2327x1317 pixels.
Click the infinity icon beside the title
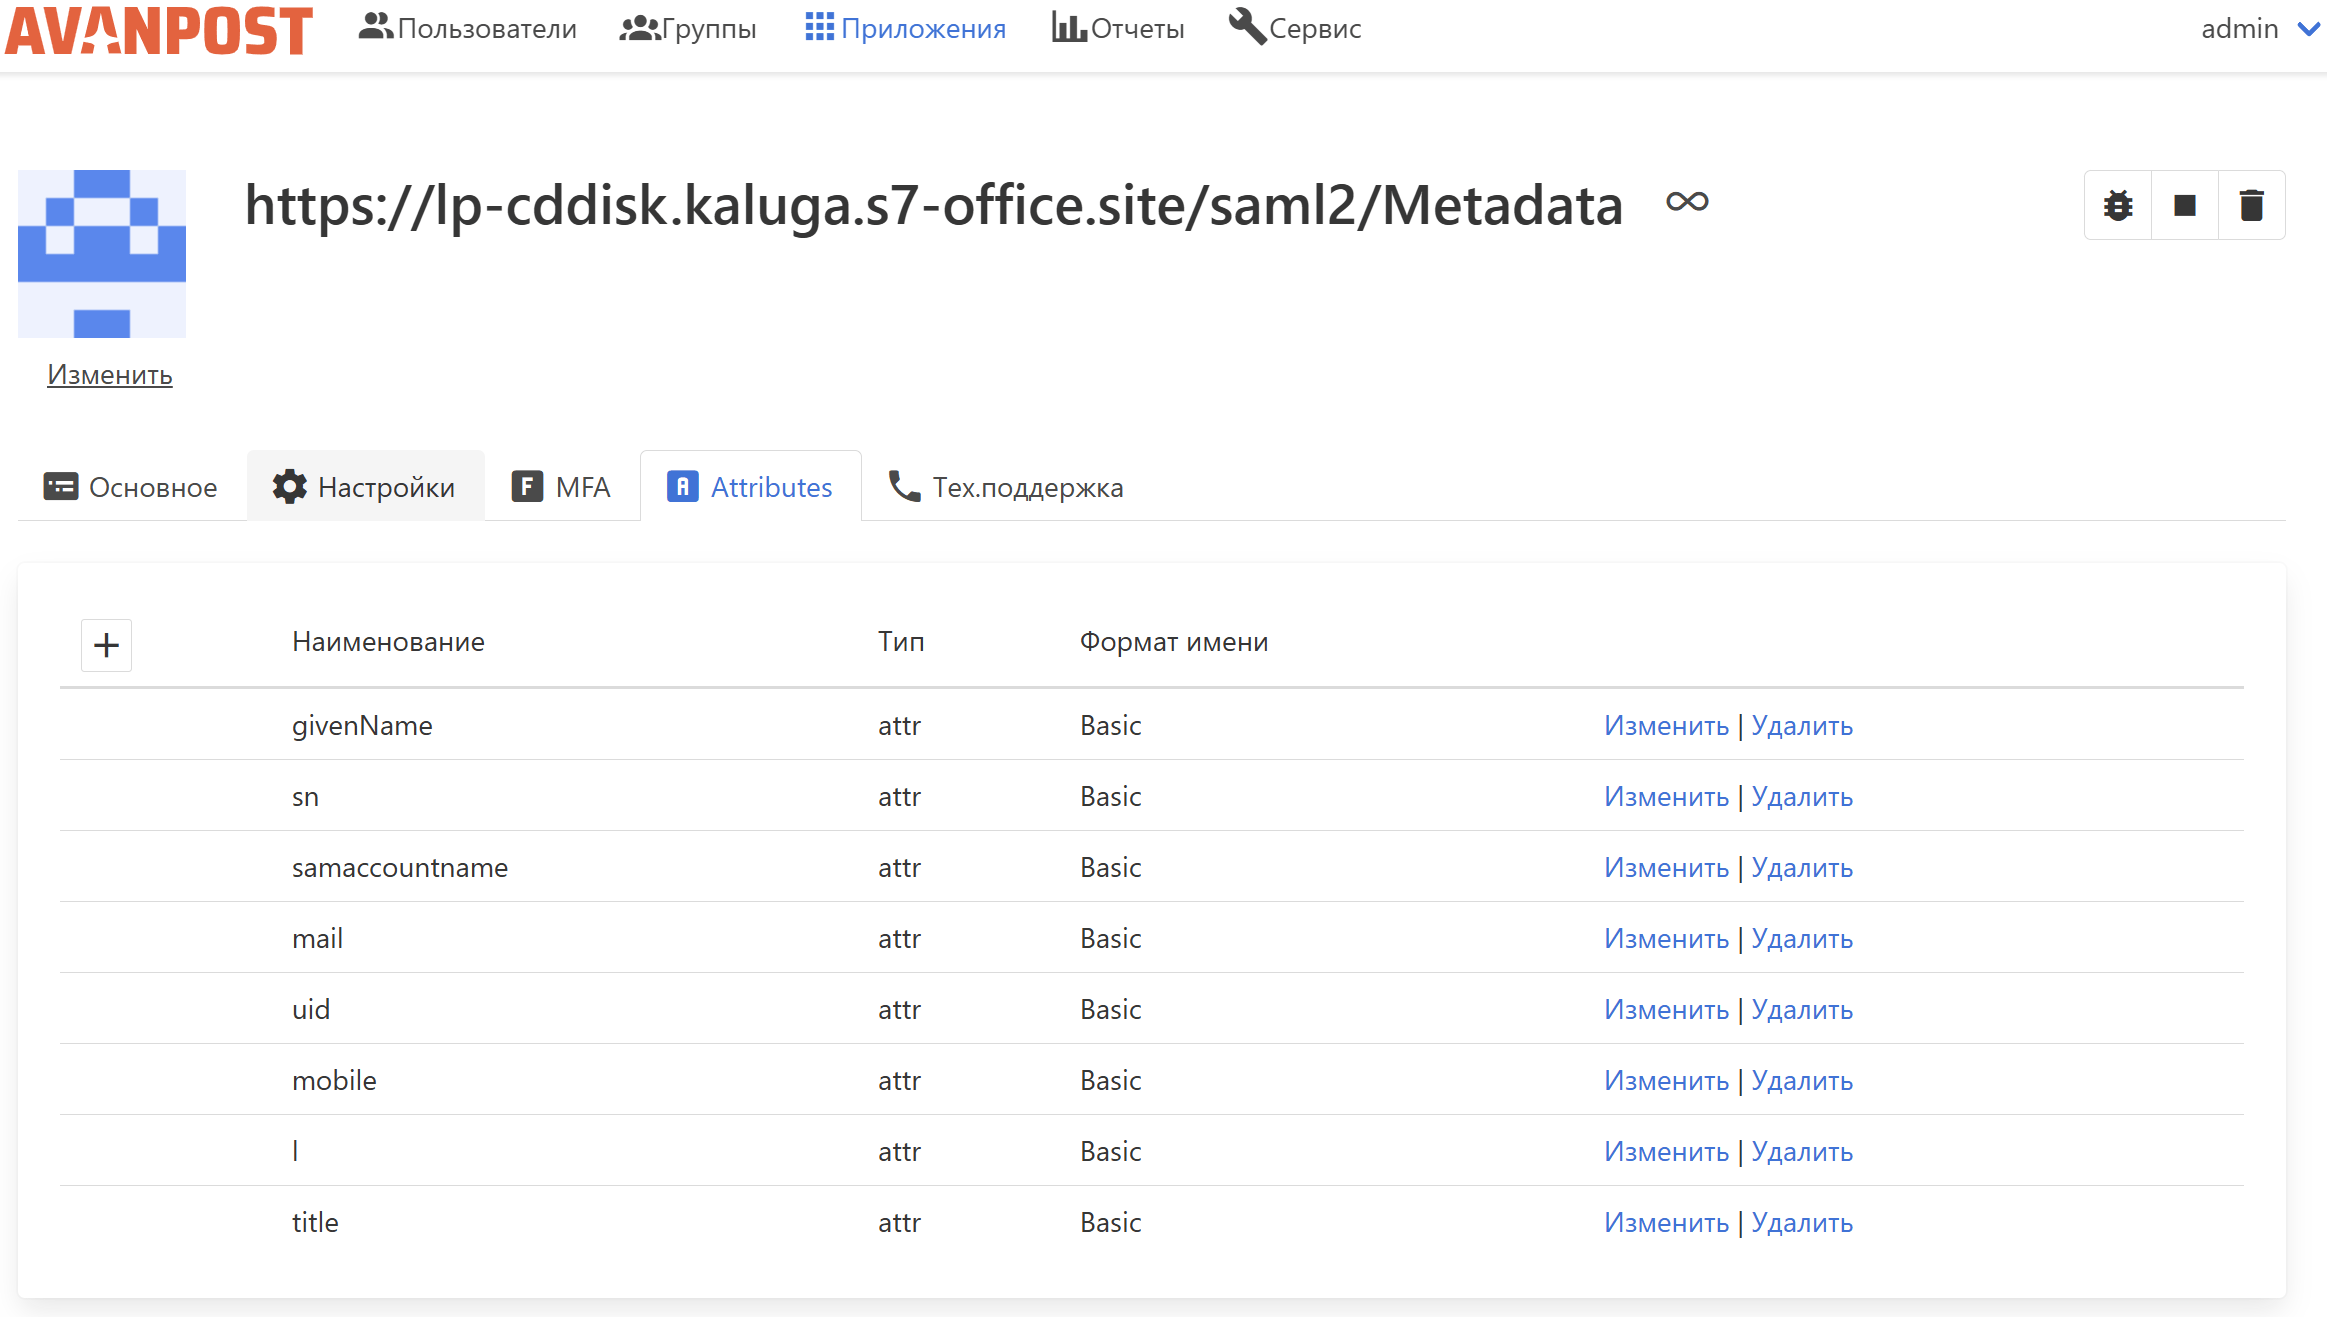pyautogui.click(x=1687, y=202)
